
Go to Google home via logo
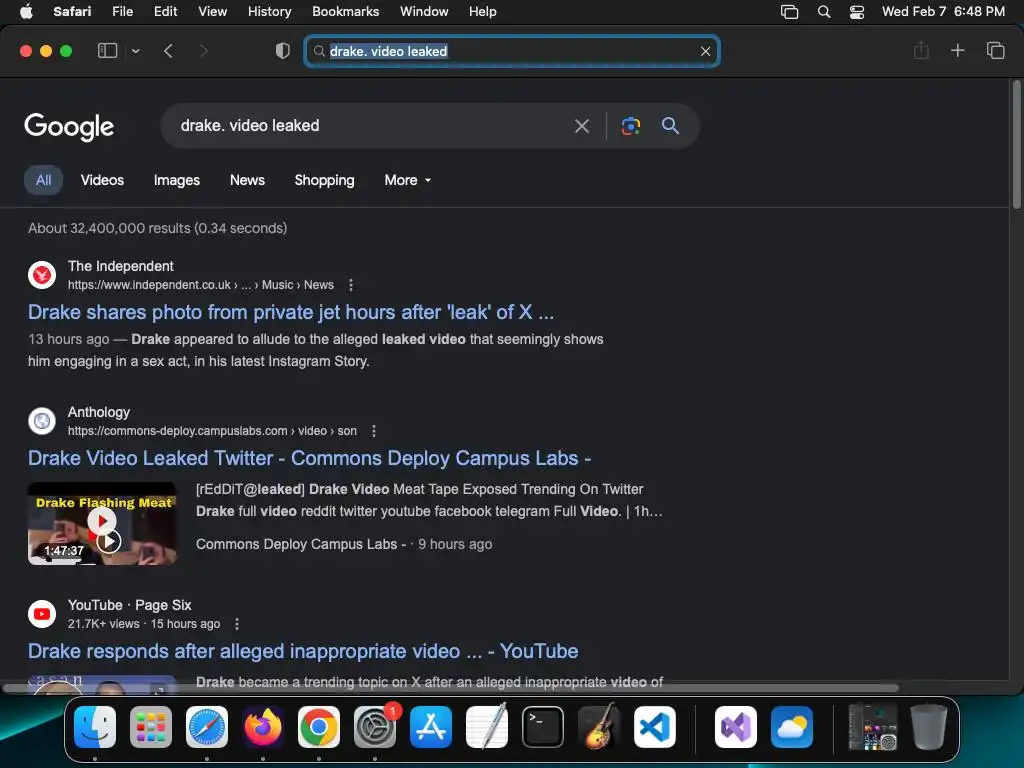point(69,127)
